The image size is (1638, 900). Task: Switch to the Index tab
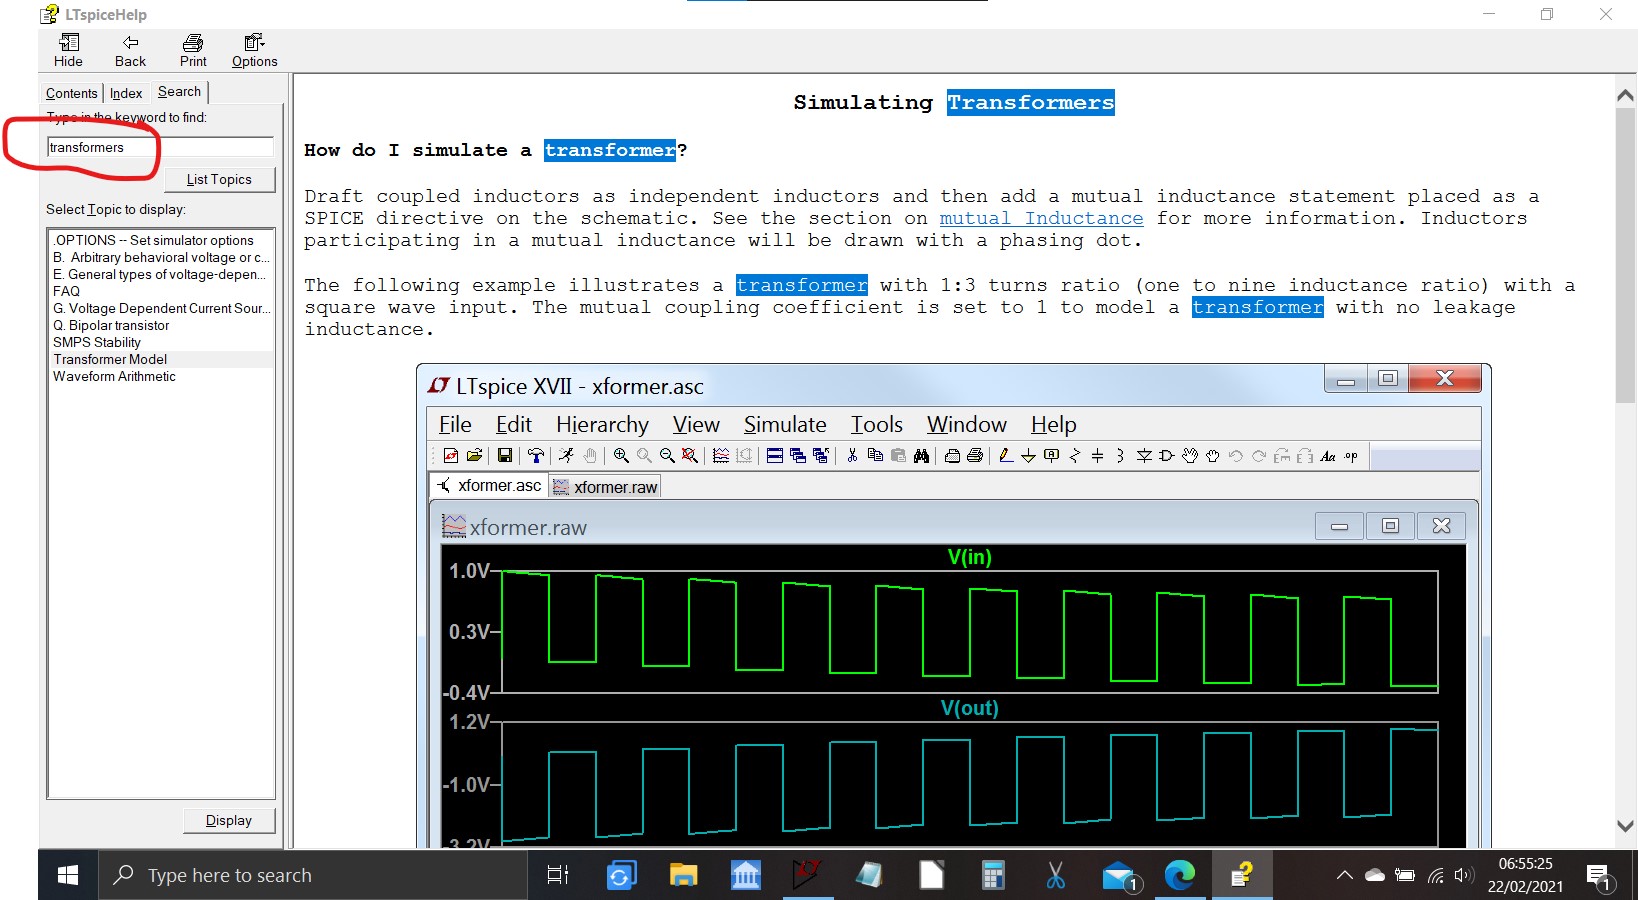(126, 93)
